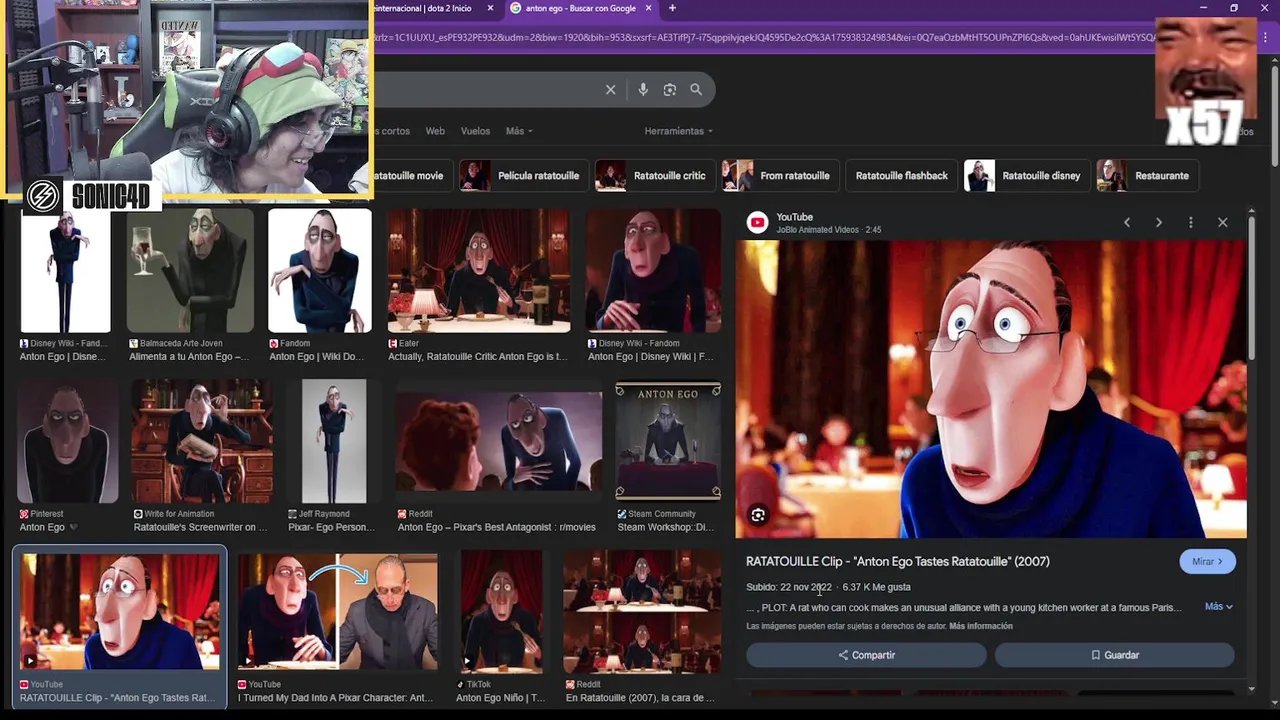The image size is (1280, 720).
Task: Open Jeff Raymond 'Pixar- Ego Person' thumbnail
Action: 334,442
